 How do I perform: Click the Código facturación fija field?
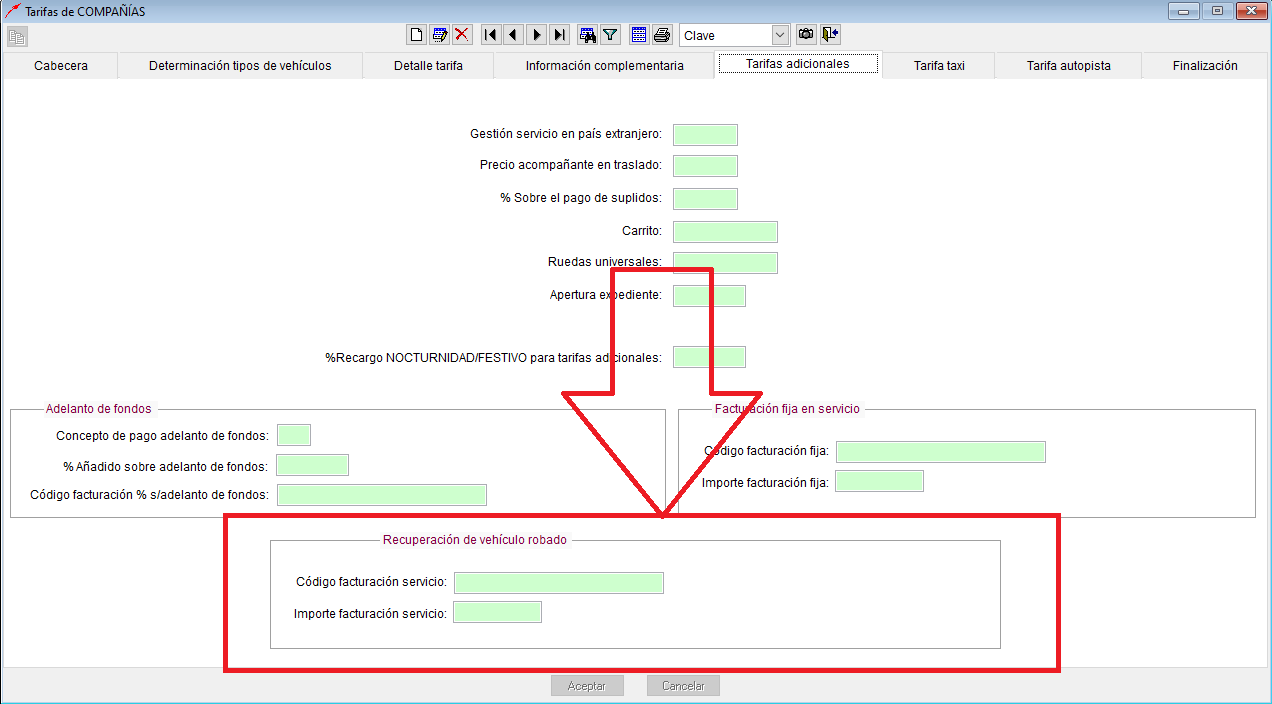tap(940, 452)
